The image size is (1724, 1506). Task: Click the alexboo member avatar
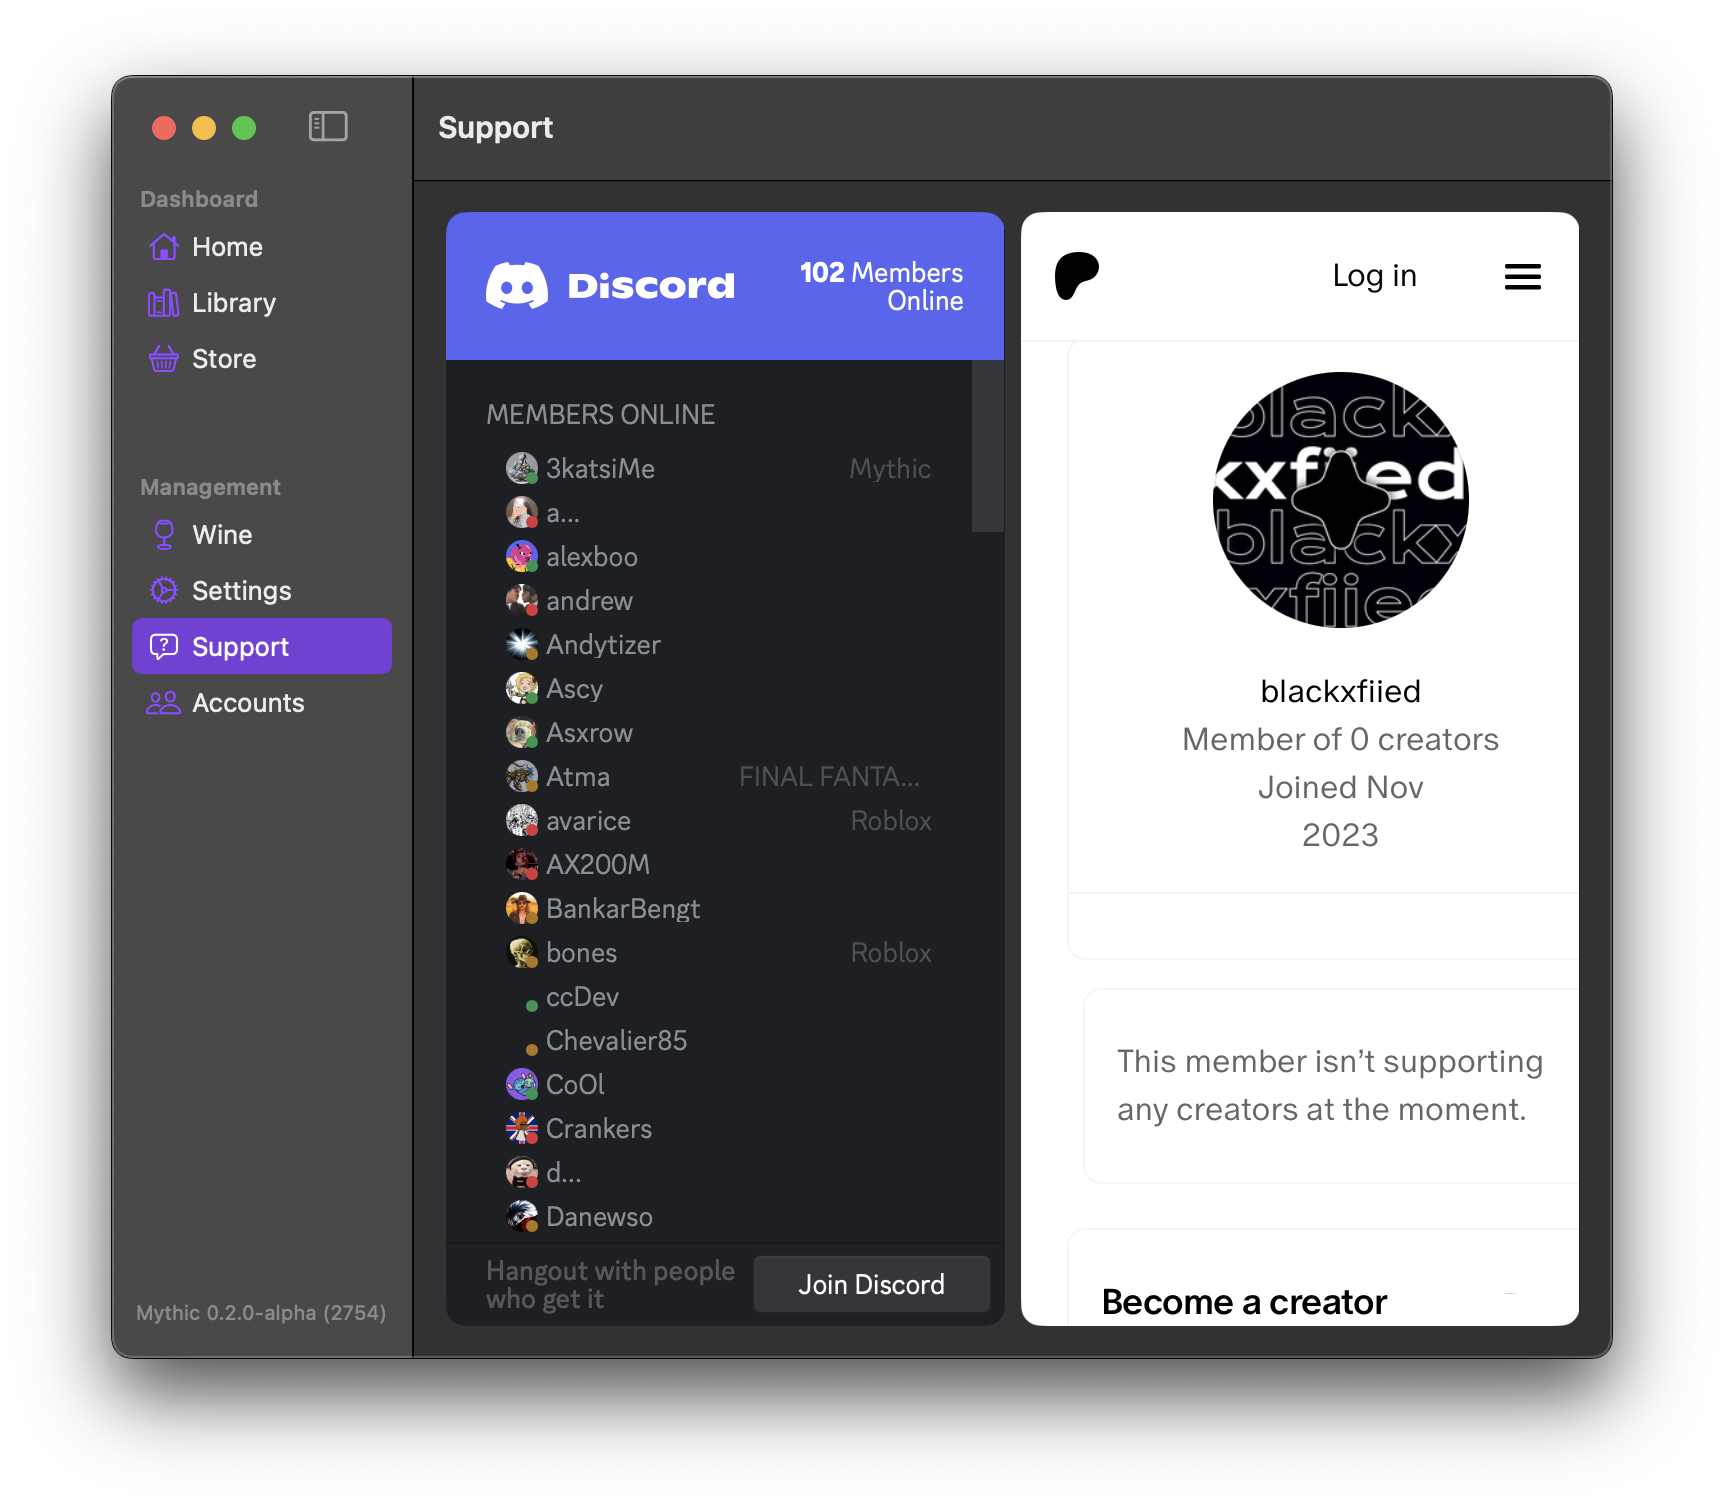click(x=521, y=556)
